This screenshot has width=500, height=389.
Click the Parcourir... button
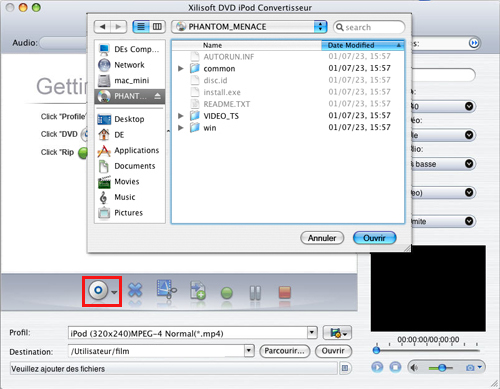285,351
